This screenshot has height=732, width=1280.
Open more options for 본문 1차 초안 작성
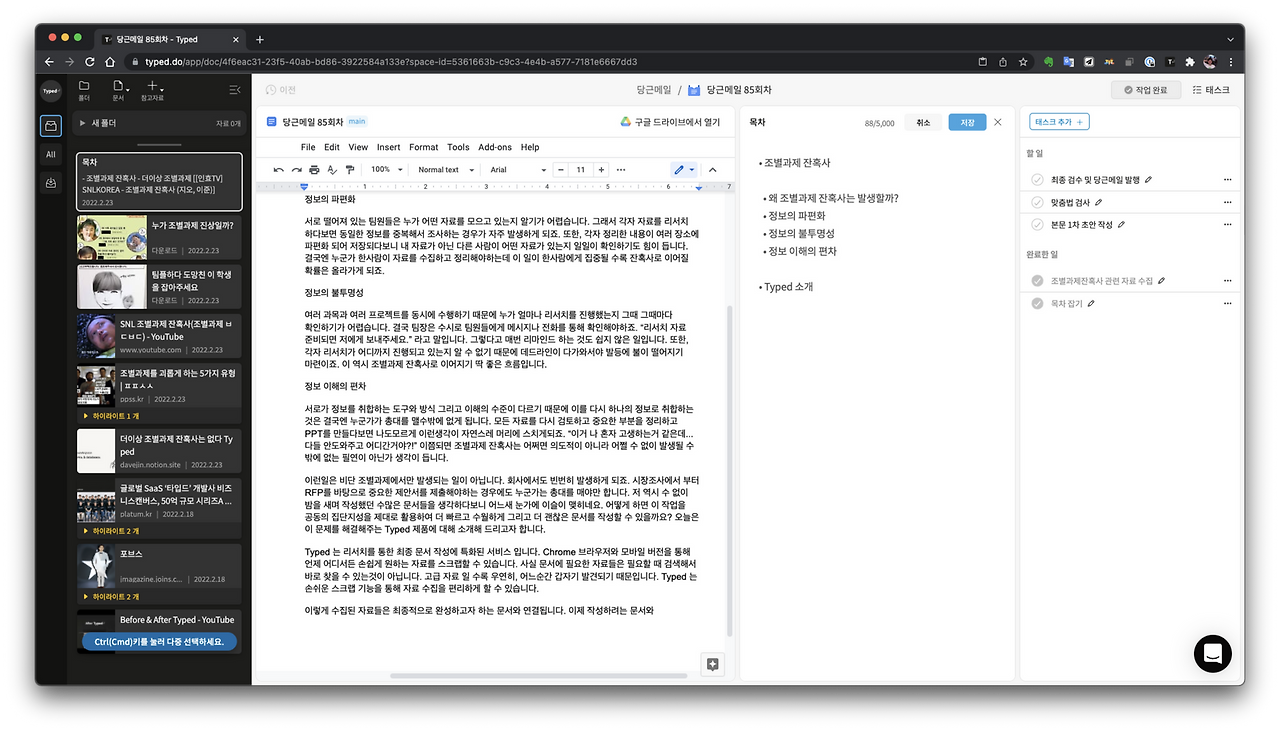click(x=1227, y=225)
